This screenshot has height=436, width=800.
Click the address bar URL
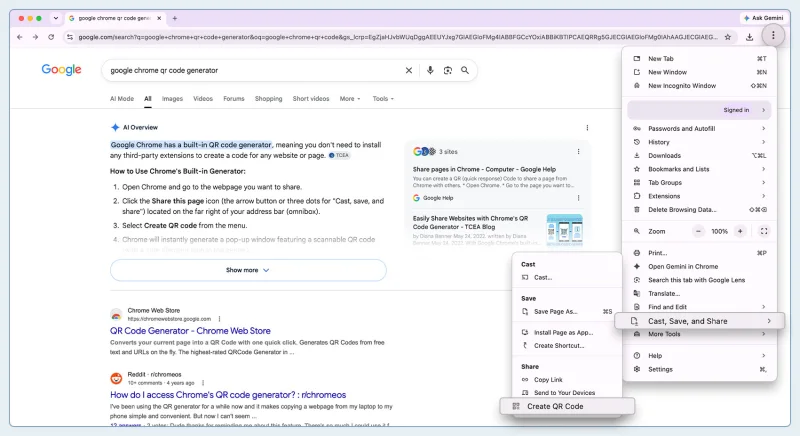click(398, 37)
